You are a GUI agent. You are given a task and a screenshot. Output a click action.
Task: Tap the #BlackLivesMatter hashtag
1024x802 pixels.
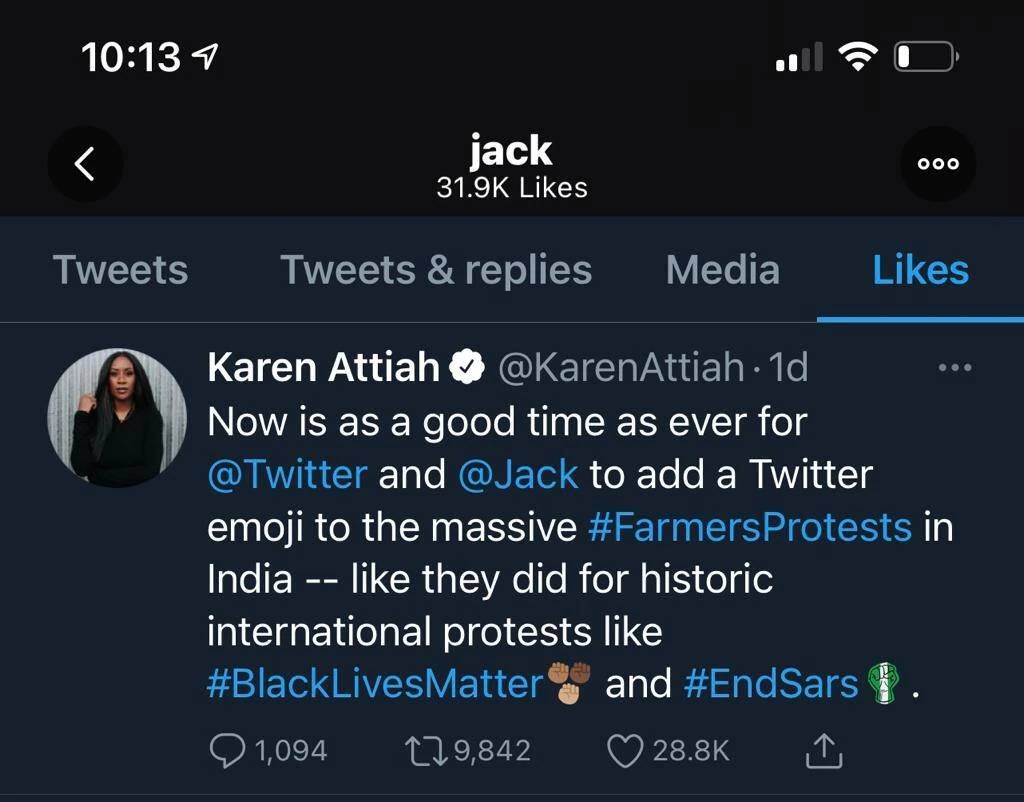point(374,684)
